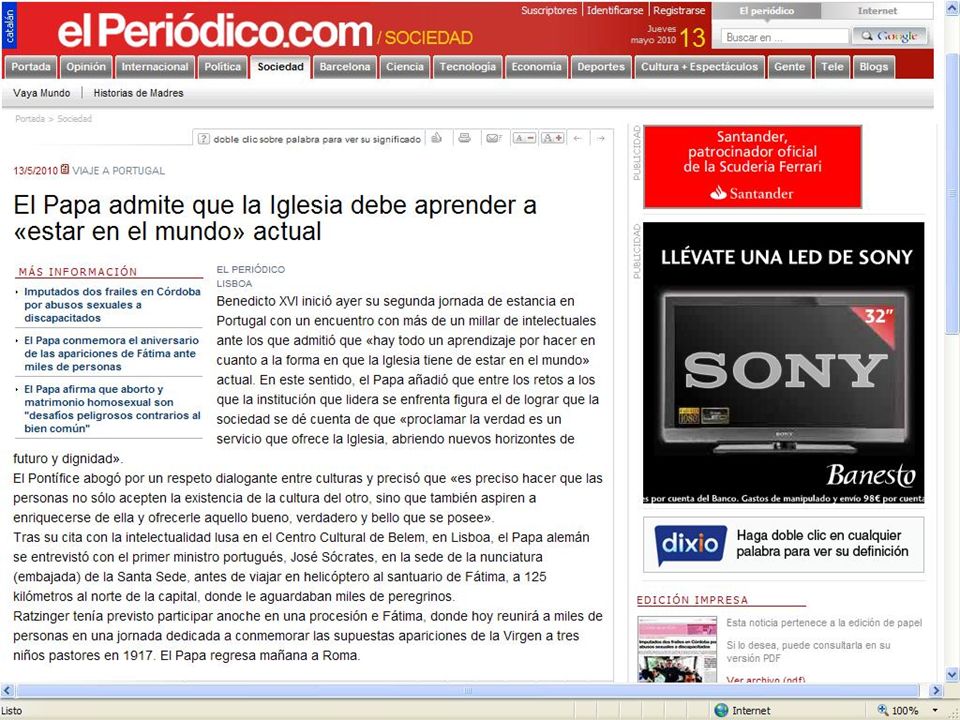The width and height of the screenshot is (960, 720).
Task: Click the Registrarse link
Action: click(x=679, y=10)
